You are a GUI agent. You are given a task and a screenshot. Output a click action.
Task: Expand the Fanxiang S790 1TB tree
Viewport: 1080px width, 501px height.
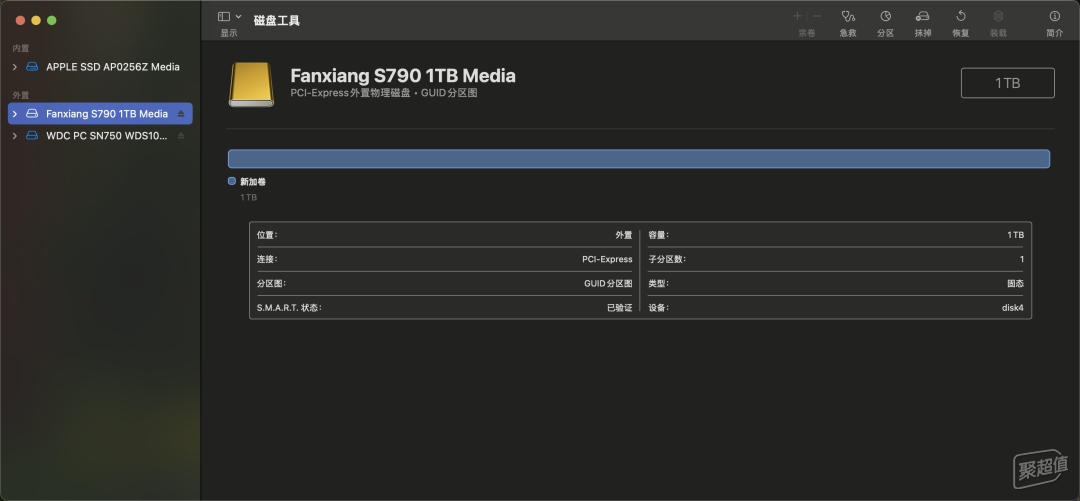[x=15, y=114]
